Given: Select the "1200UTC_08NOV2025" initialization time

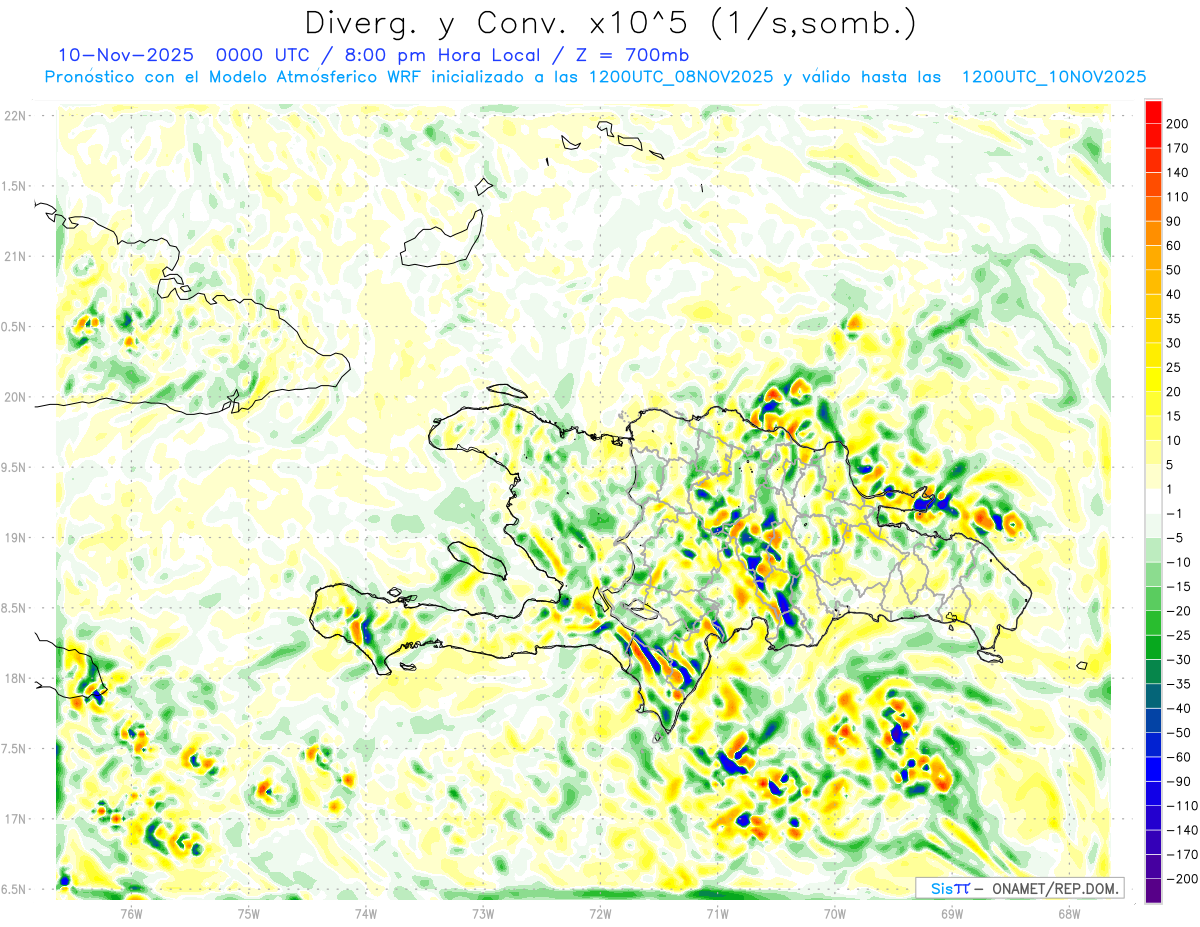Looking at the screenshot, I should click(682, 77).
